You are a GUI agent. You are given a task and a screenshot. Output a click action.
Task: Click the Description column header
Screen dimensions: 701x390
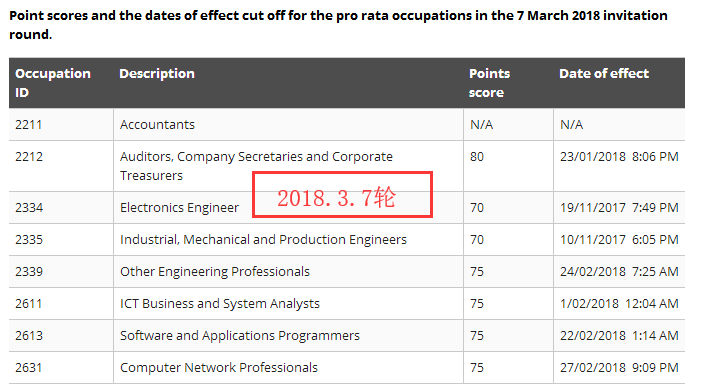(x=157, y=73)
